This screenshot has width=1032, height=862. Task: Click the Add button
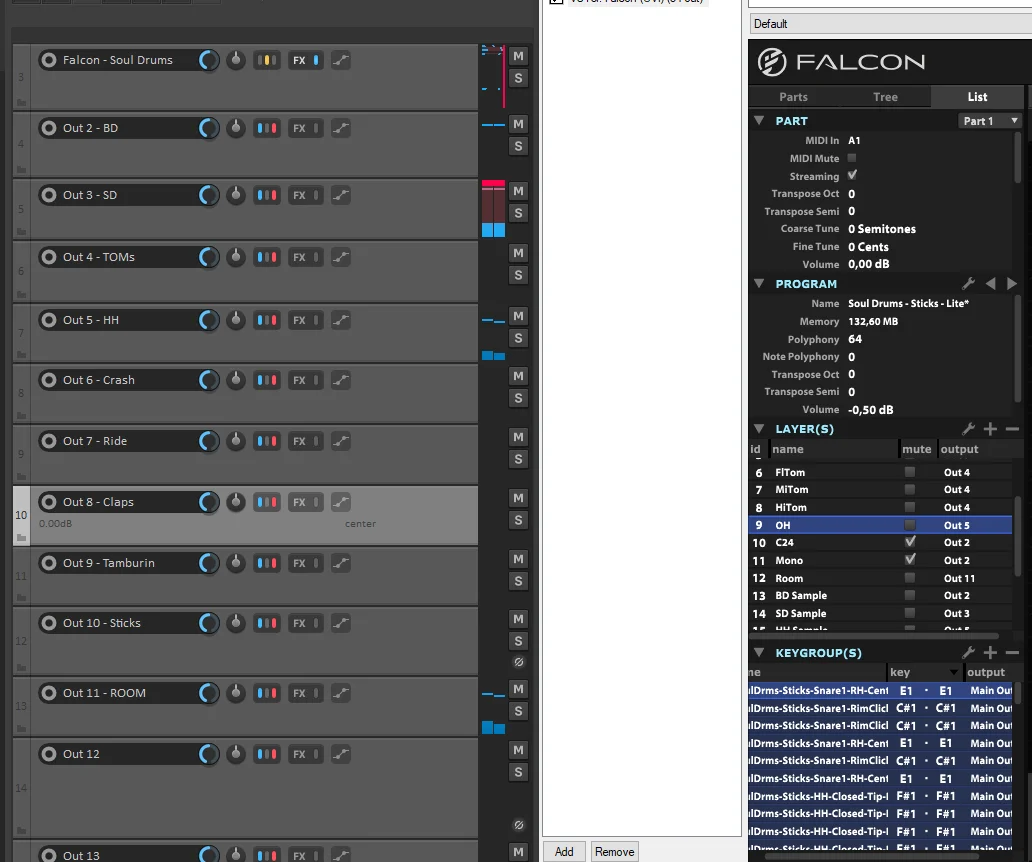pyautogui.click(x=564, y=851)
